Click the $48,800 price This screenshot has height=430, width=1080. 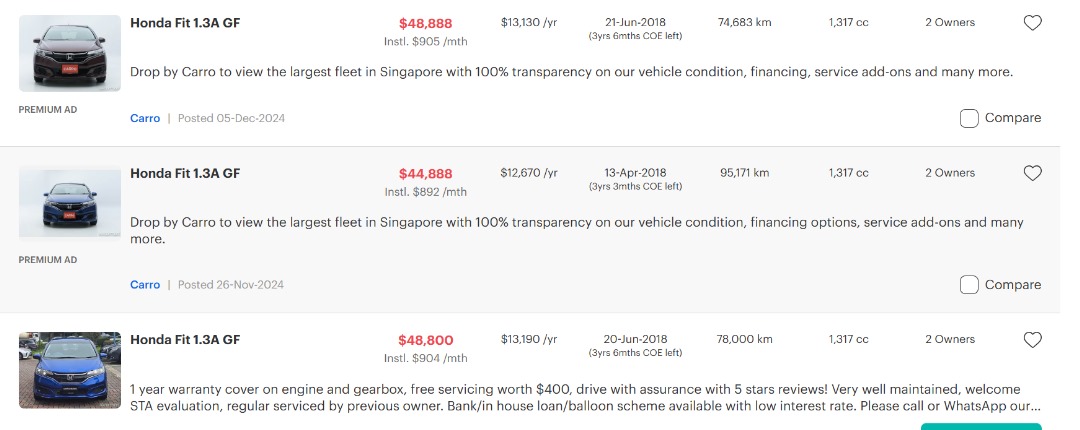(425, 340)
